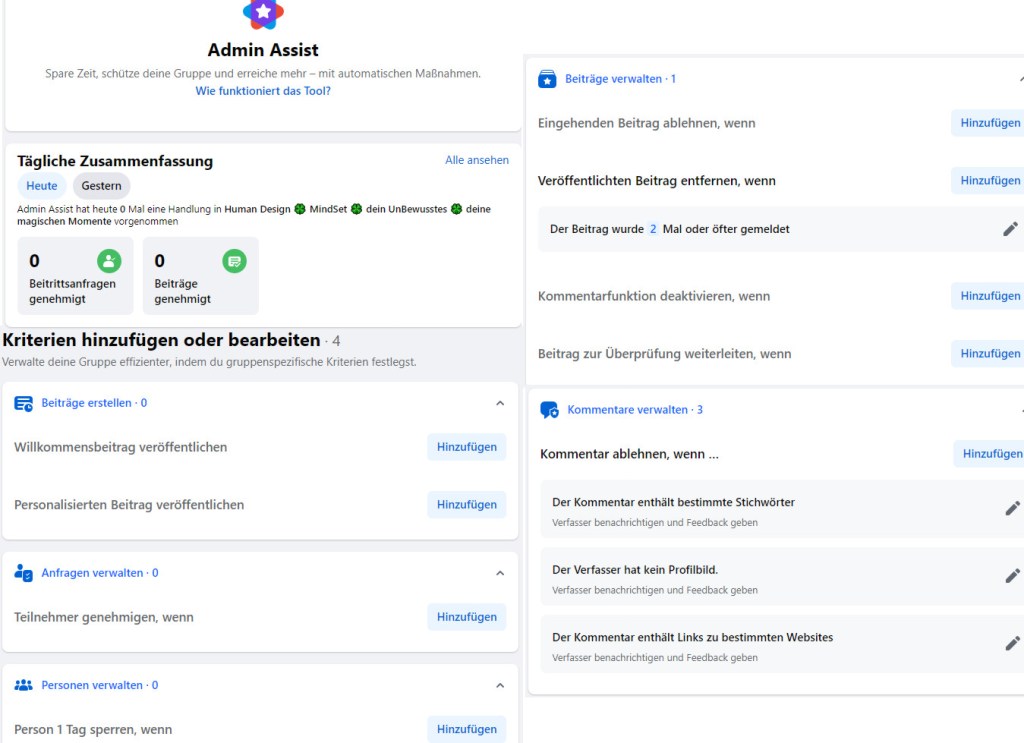
Task: Click the 'Alle ansehen' link
Action: tap(476, 160)
